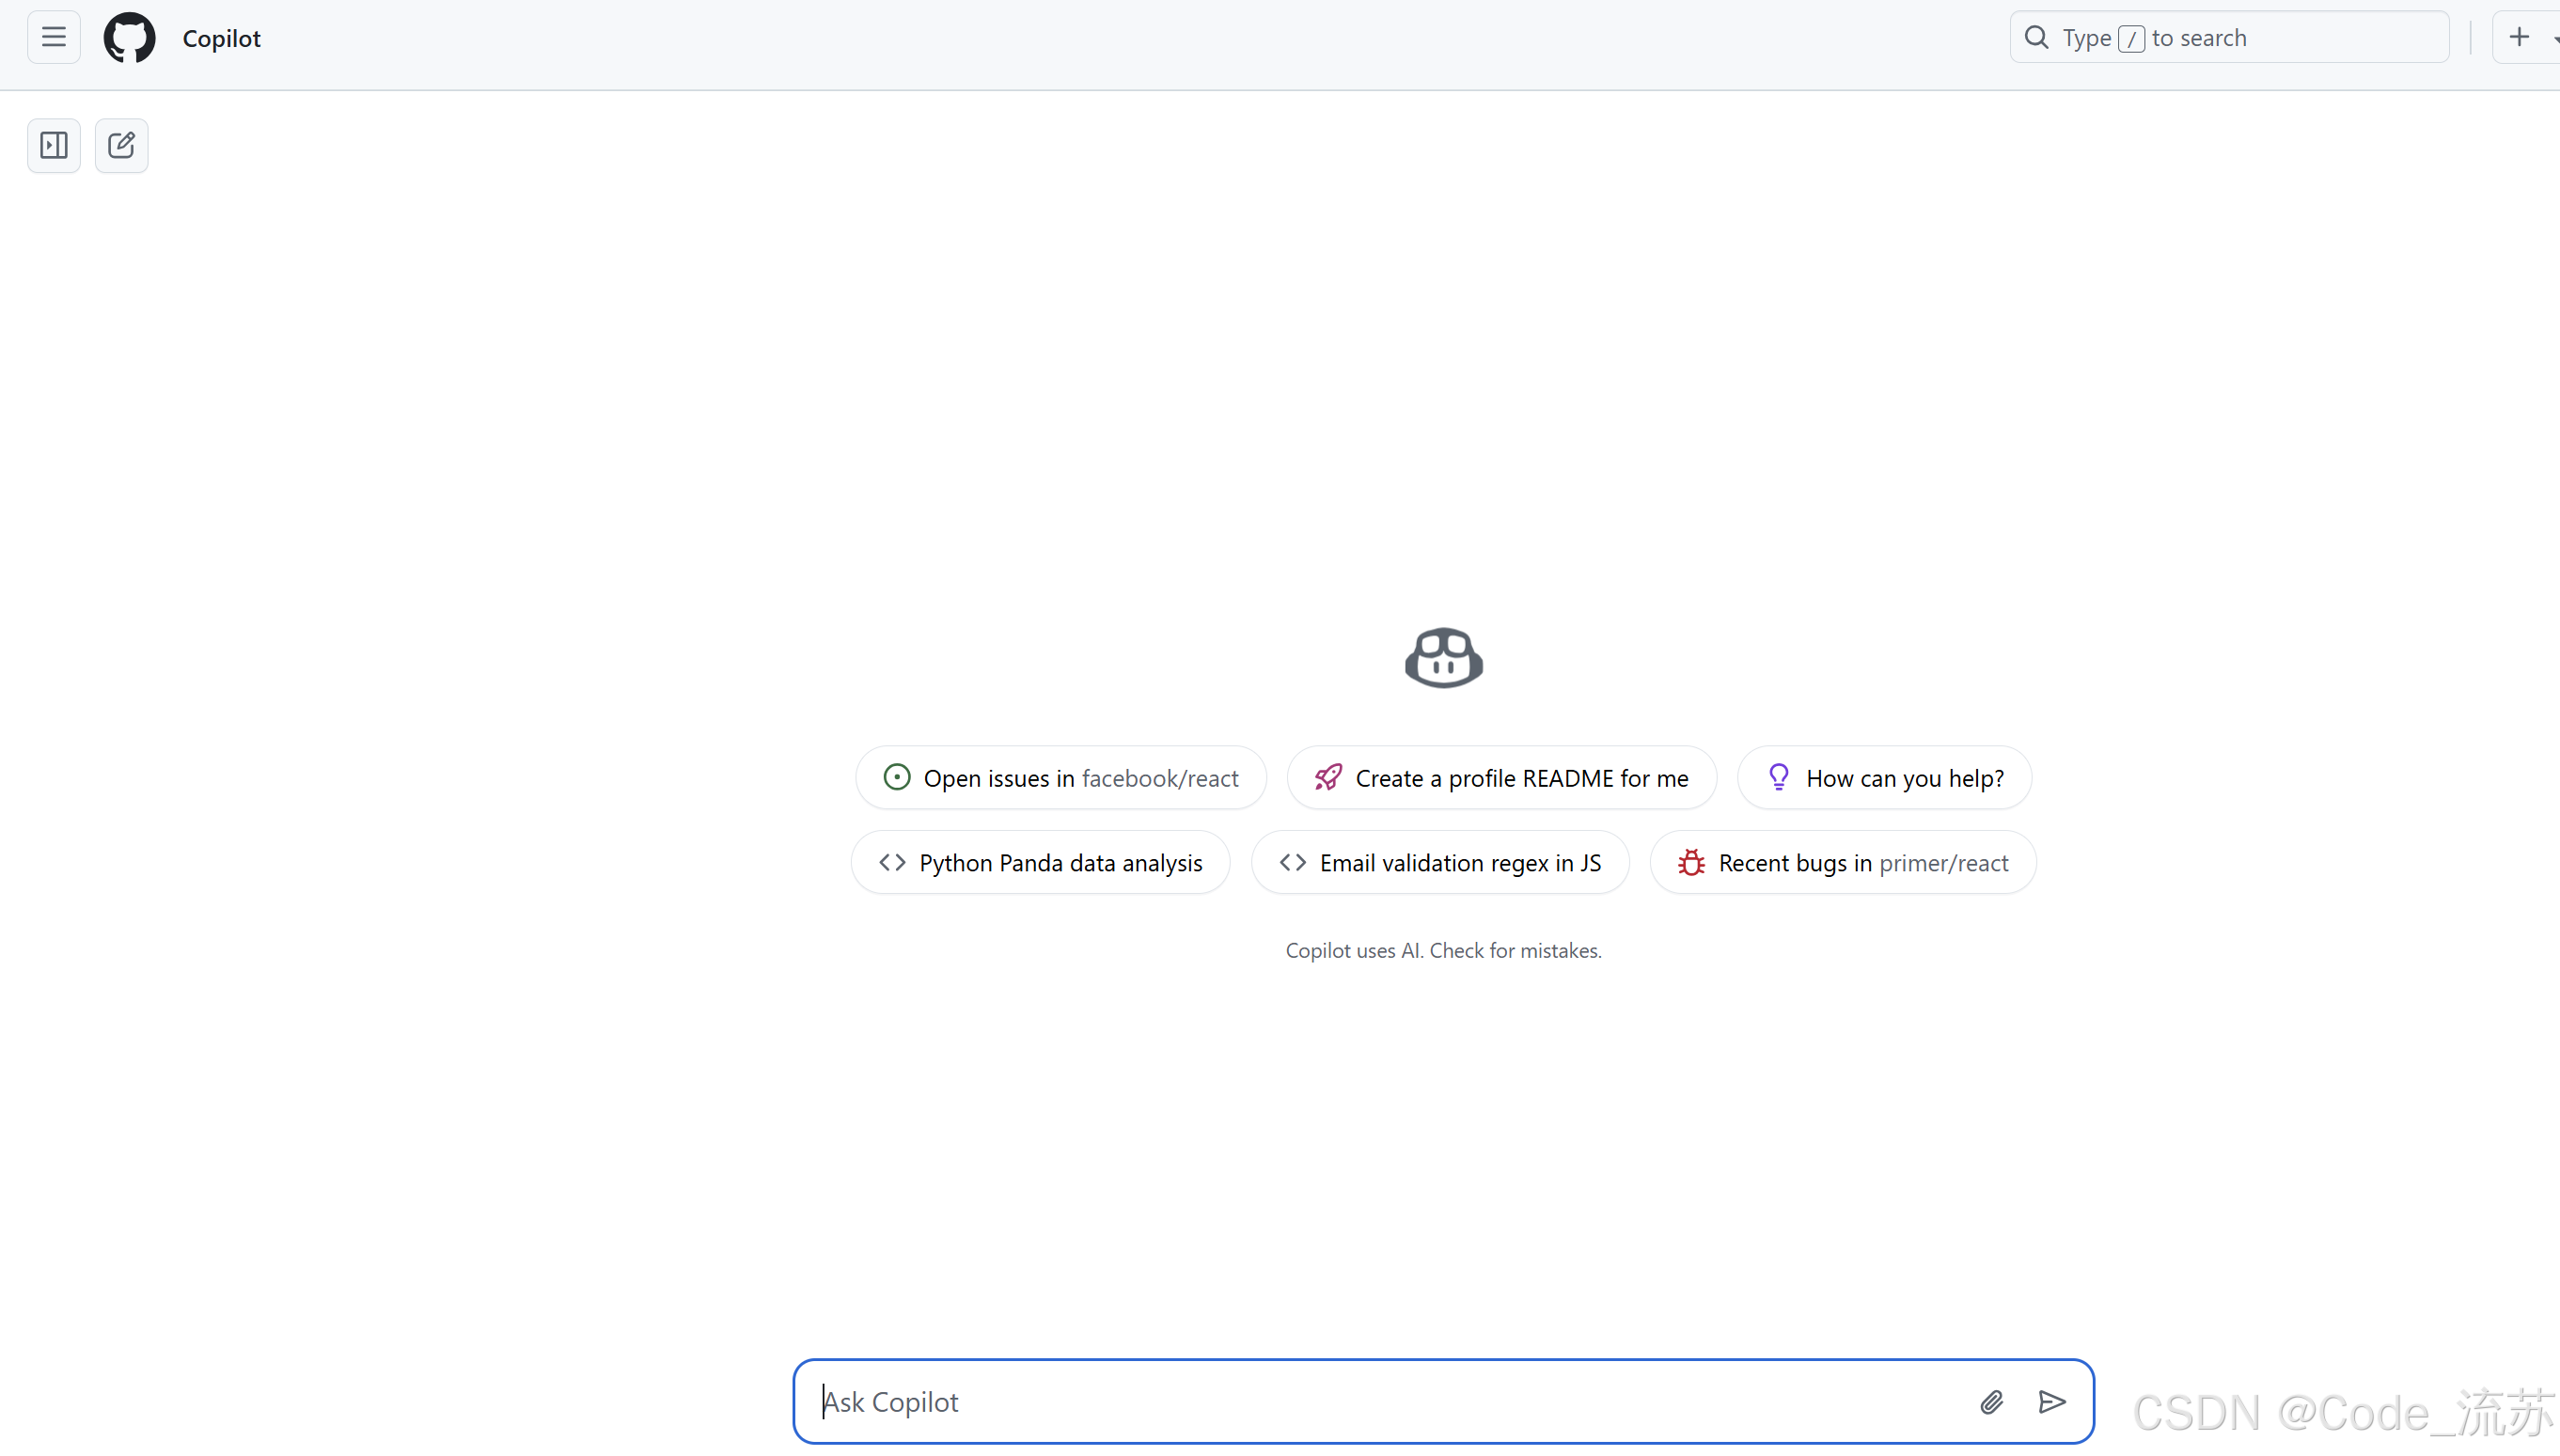Start a new chat conversation
Image resolution: width=2560 pixels, height=1456 pixels.
tap(121, 146)
